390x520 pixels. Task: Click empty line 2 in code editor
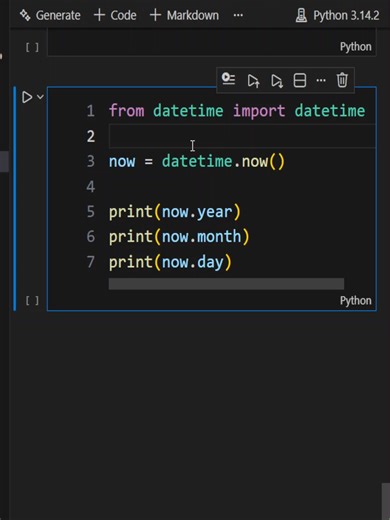point(242,136)
